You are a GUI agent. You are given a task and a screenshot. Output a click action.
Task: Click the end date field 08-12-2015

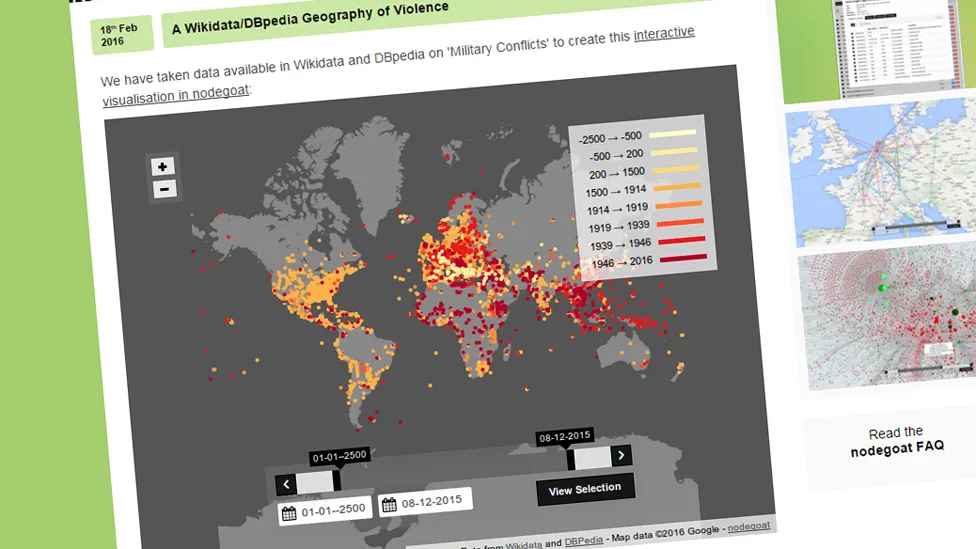pos(425,502)
